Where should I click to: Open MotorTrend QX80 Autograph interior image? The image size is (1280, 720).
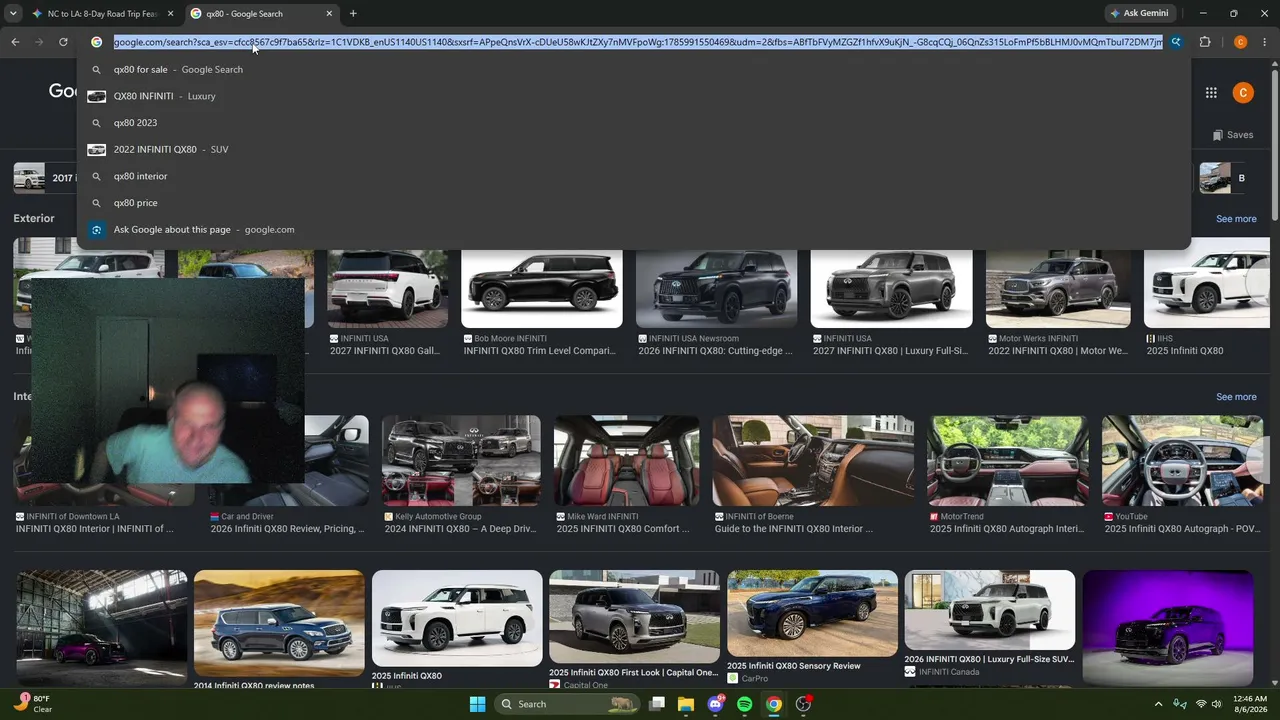pyautogui.click(x=1008, y=461)
